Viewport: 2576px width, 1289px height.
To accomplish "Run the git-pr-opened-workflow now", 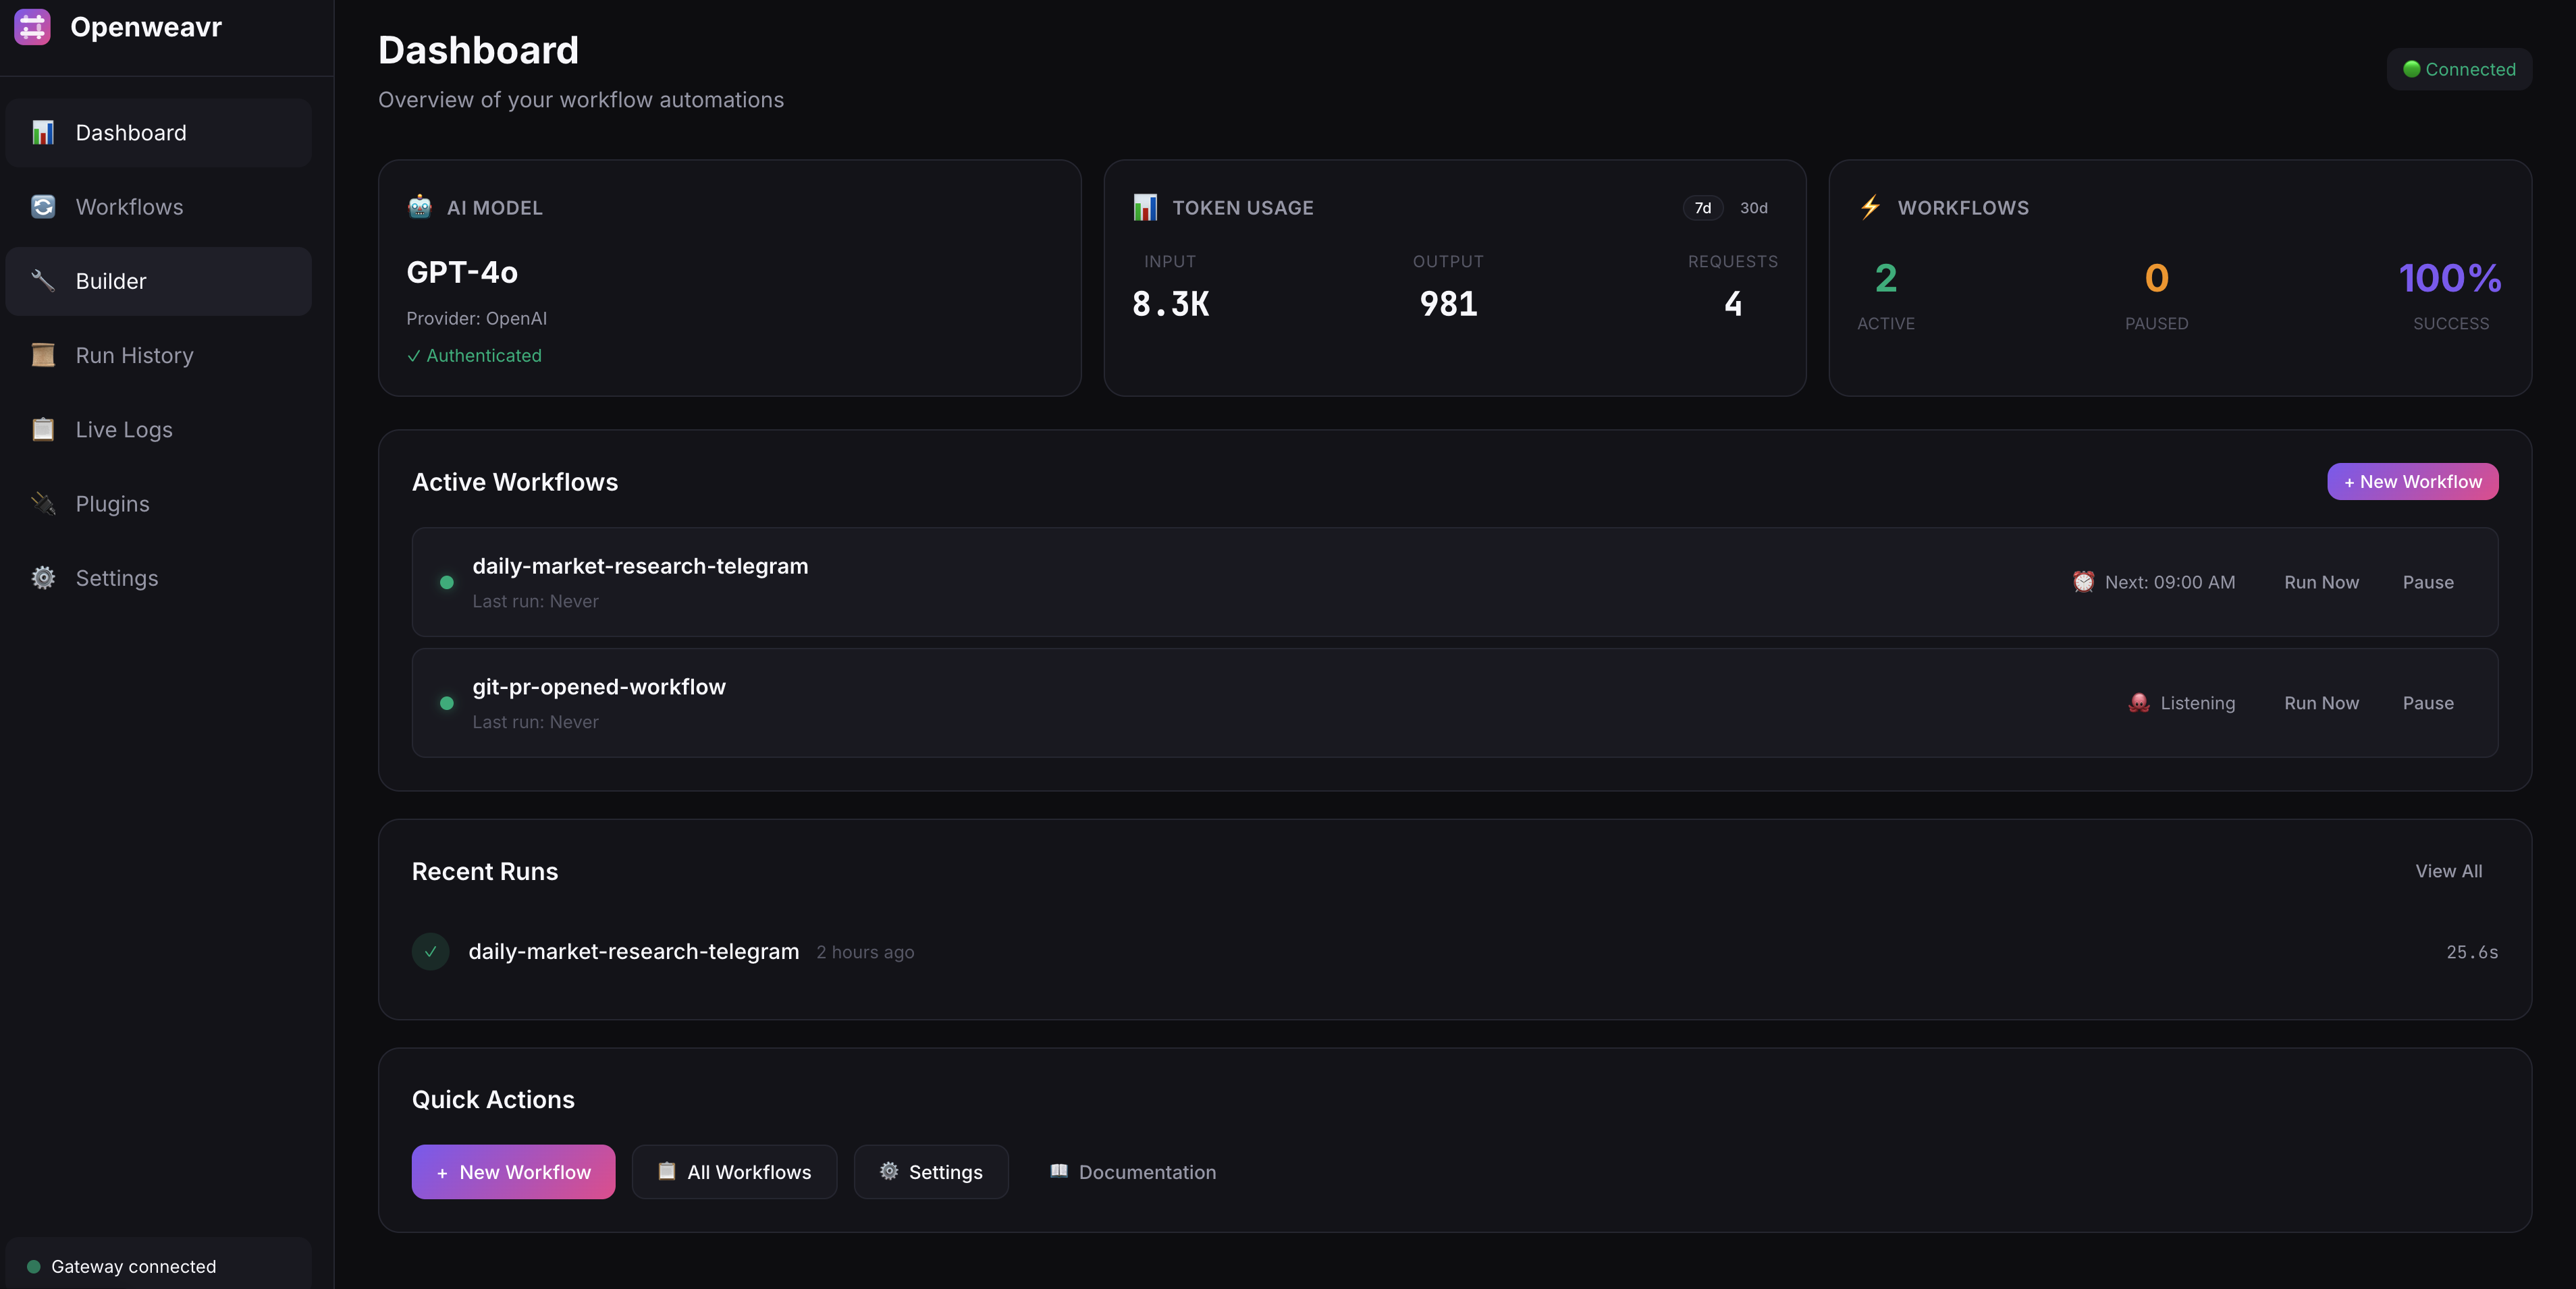I will tap(2321, 703).
